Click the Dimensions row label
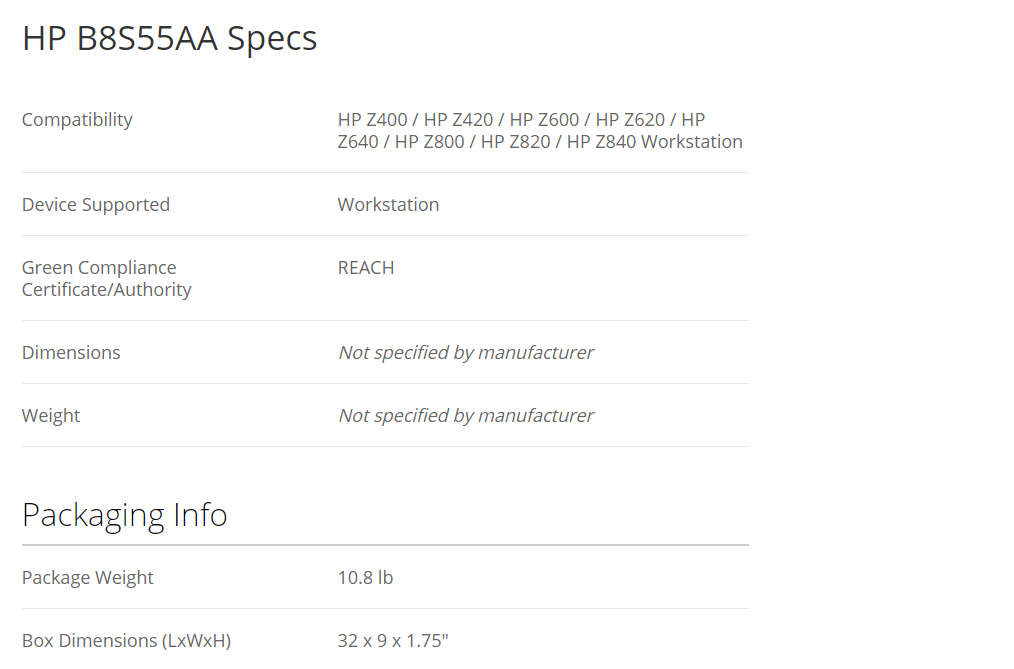 71,353
